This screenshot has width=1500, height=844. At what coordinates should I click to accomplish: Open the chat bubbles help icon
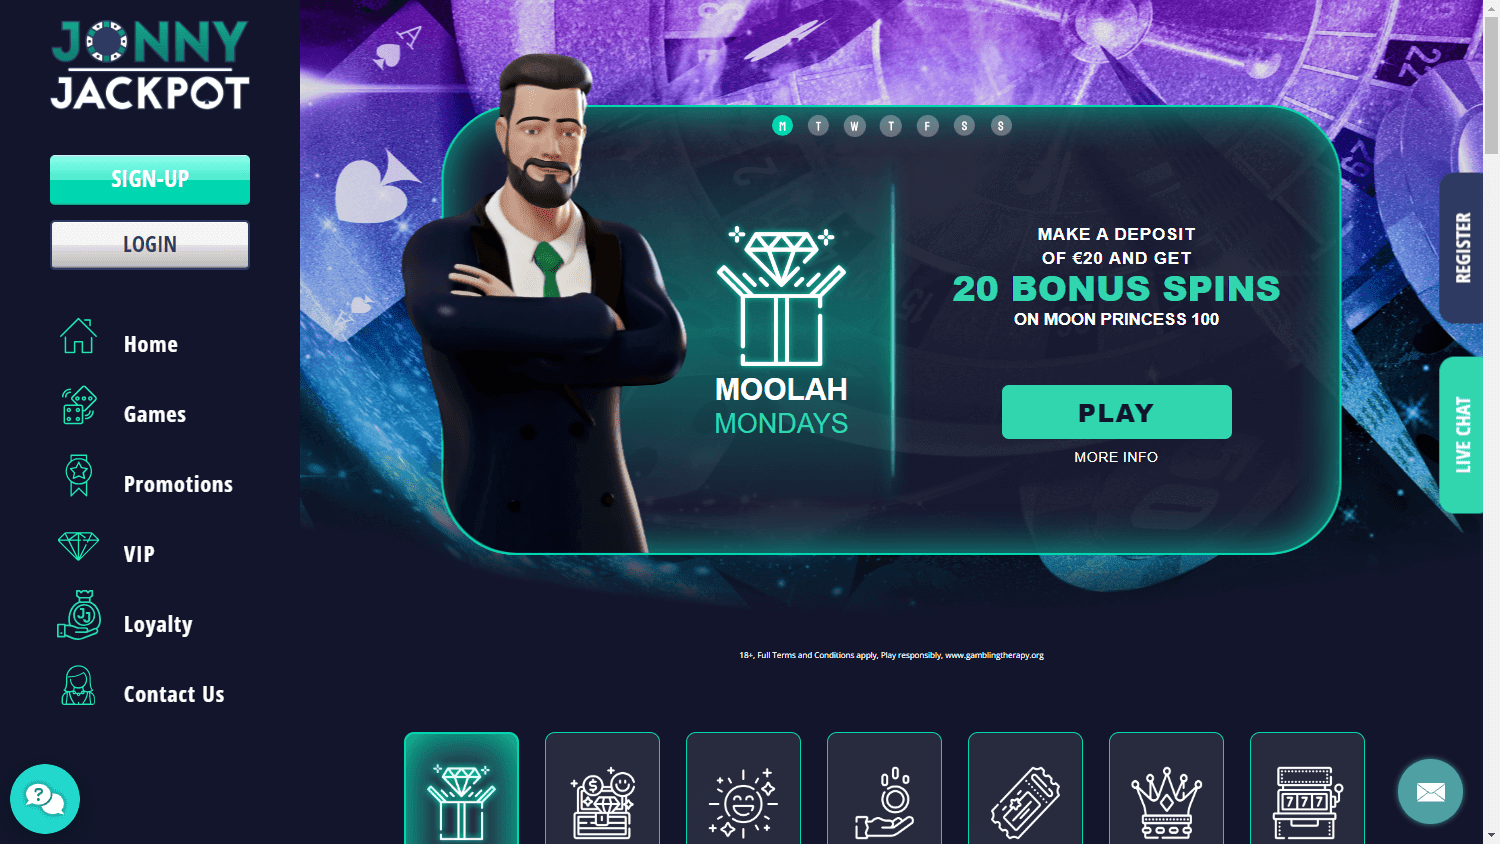(x=45, y=799)
